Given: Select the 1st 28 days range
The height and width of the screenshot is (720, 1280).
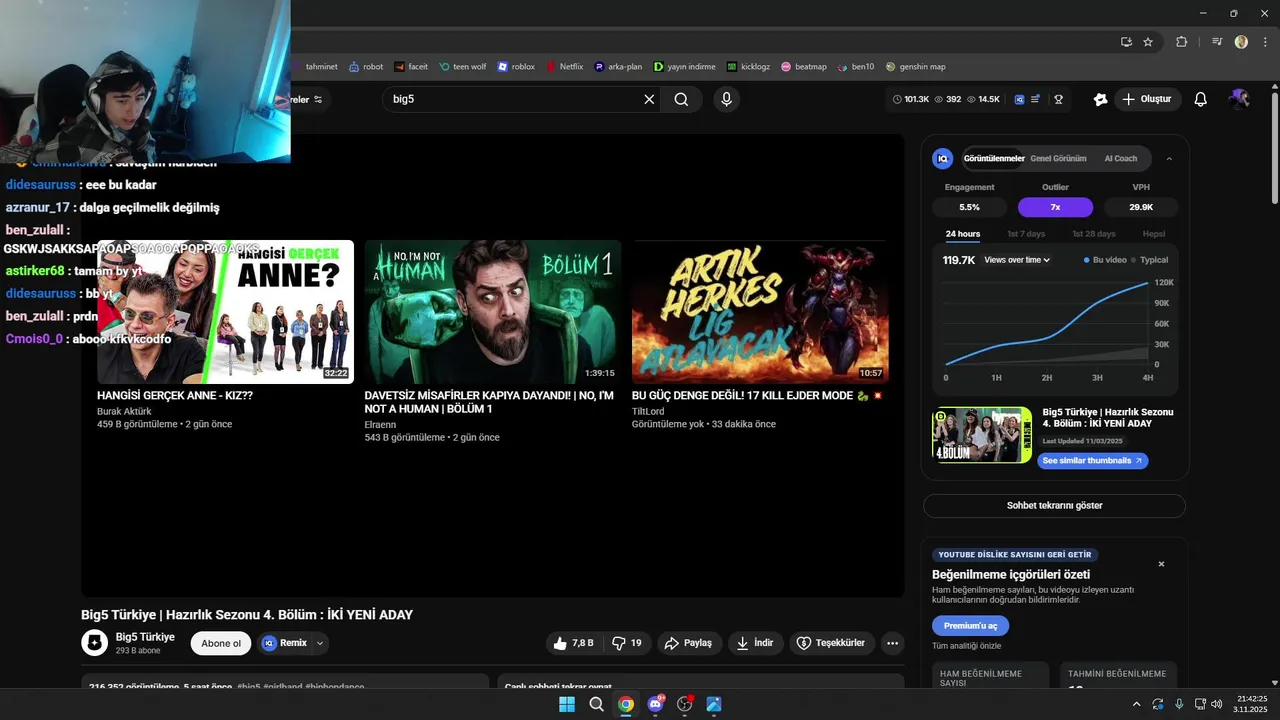Looking at the screenshot, I should (x=1093, y=234).
